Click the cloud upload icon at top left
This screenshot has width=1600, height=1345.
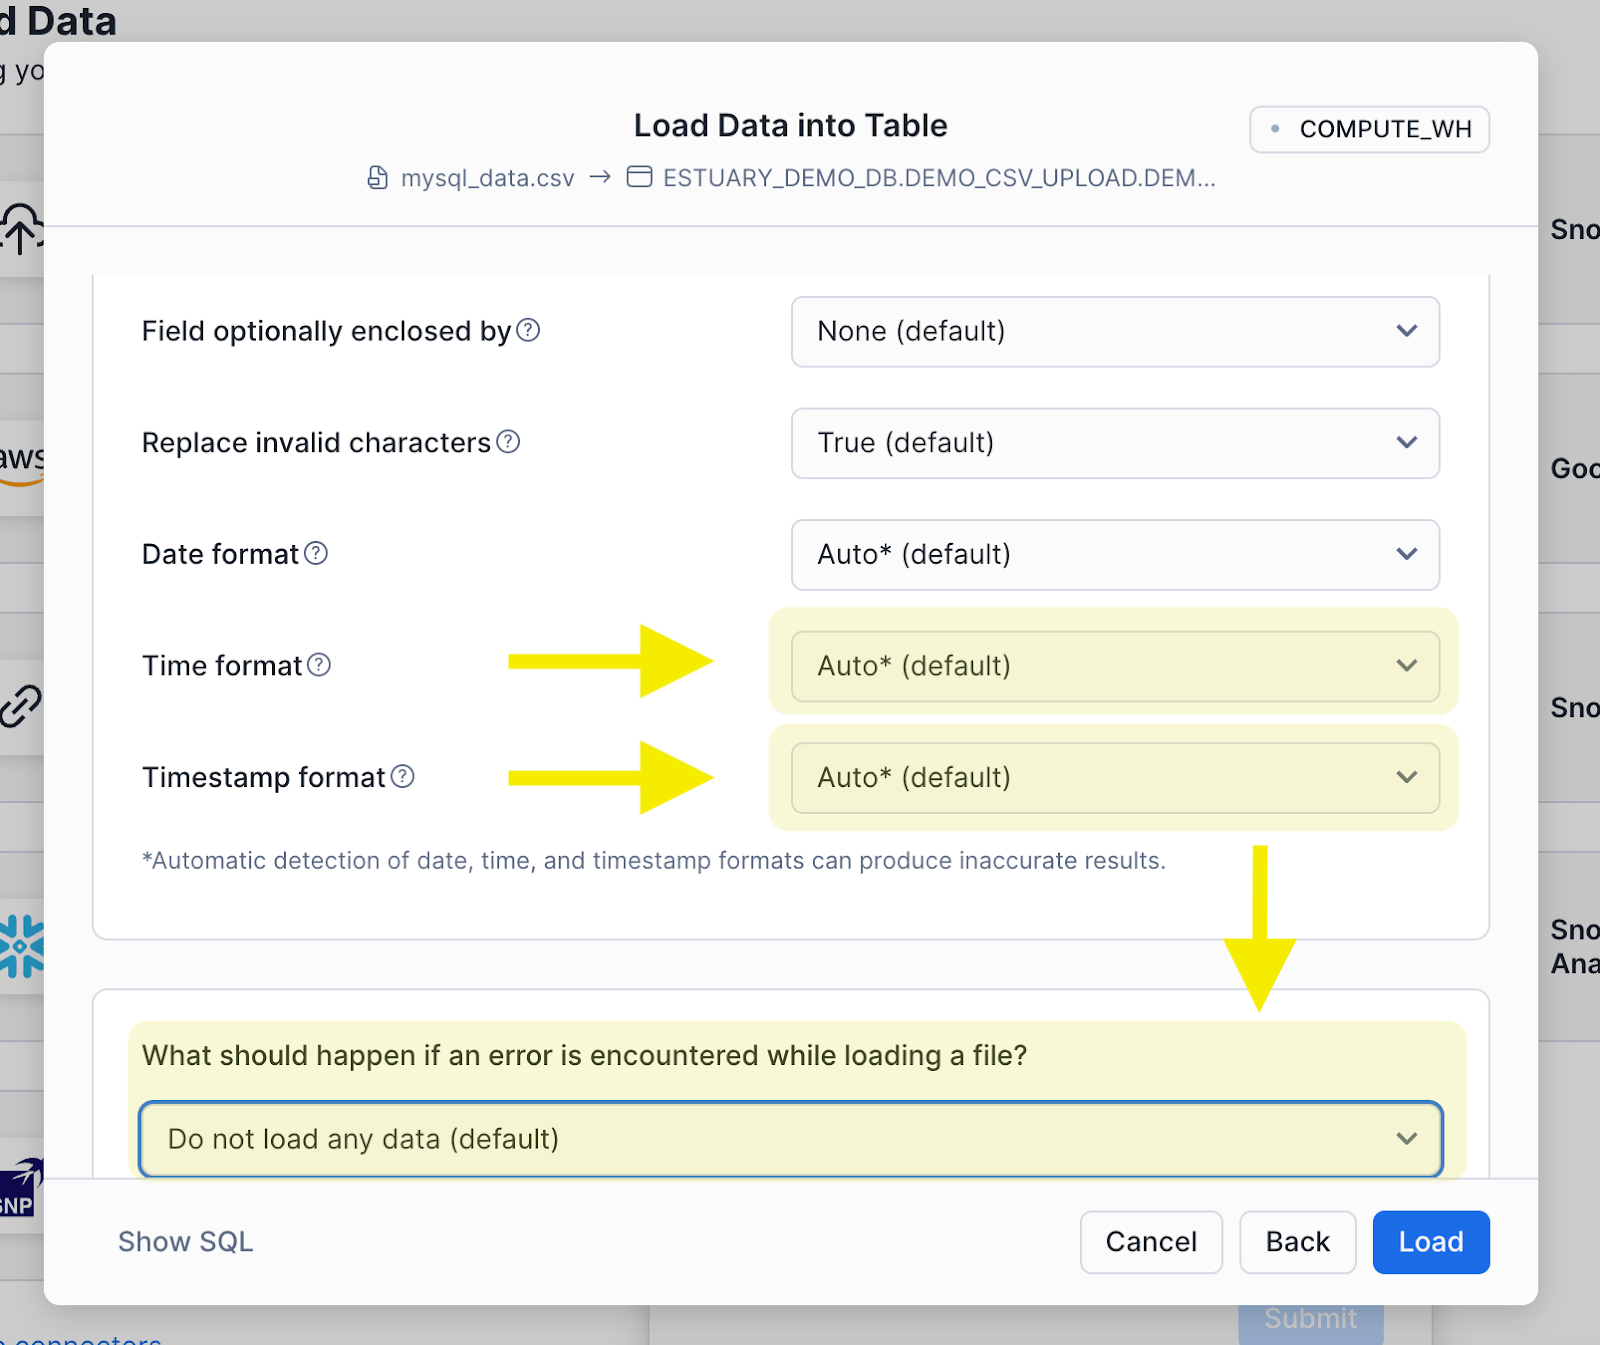[x=22, y=230]
